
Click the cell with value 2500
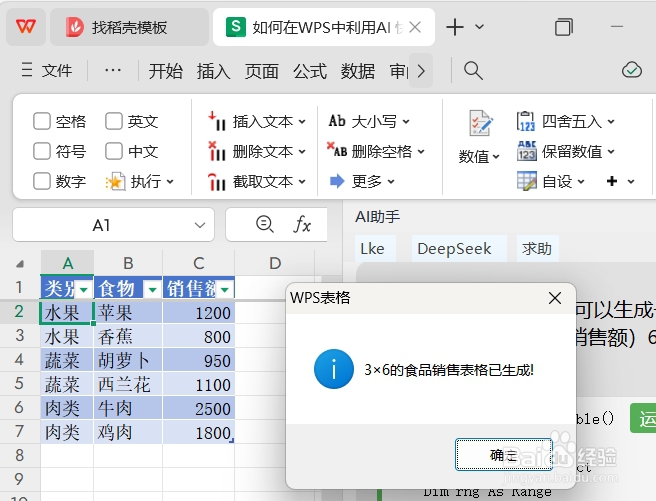coord(198,408)
